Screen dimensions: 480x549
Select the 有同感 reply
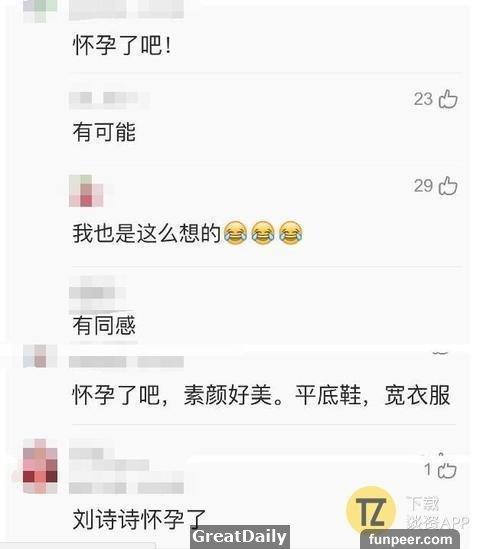(104, 325)
